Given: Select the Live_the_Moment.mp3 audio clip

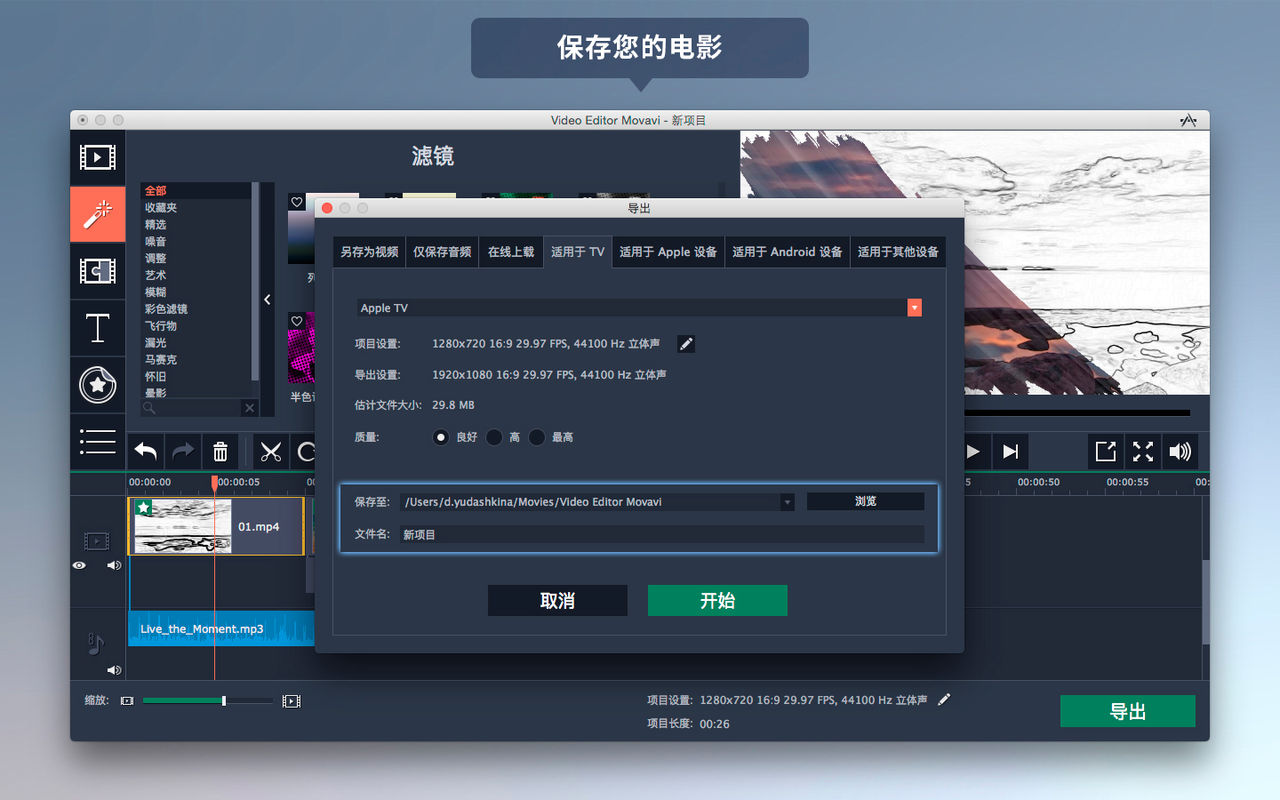Looking at the screenshot, I should 221,629.
